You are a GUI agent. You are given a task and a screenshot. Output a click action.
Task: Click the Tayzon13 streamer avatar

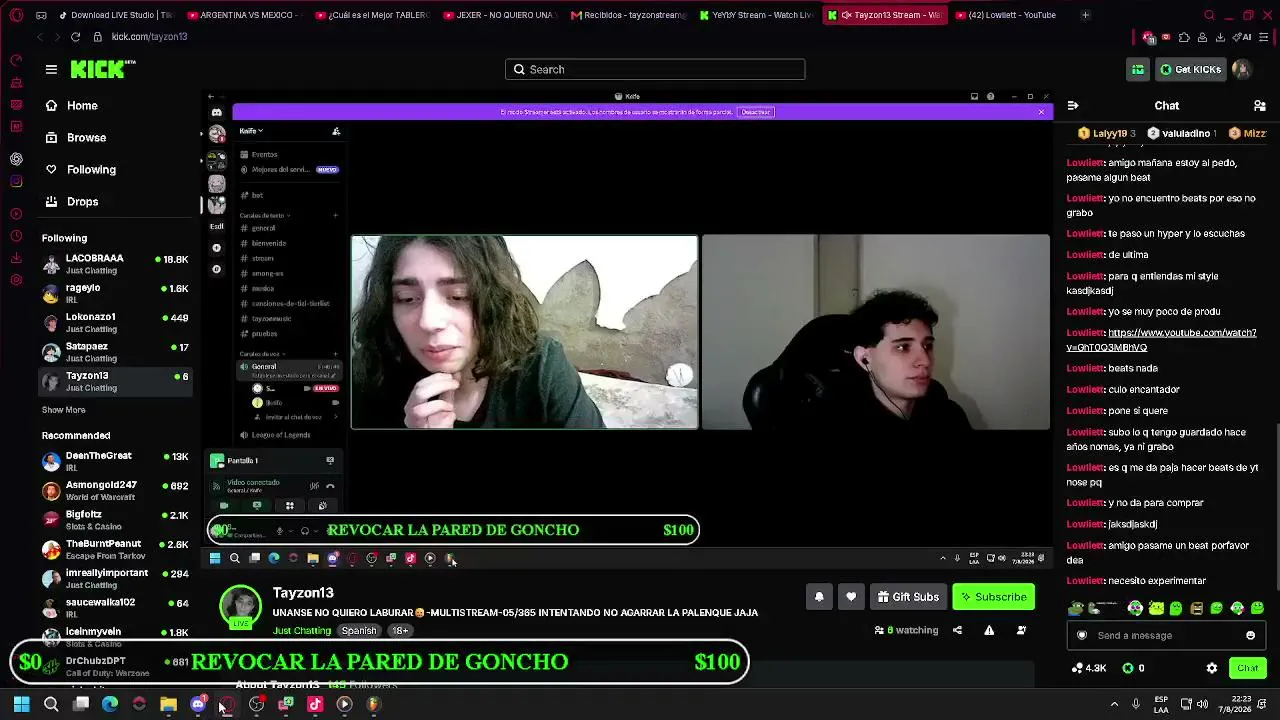[240, 608]
